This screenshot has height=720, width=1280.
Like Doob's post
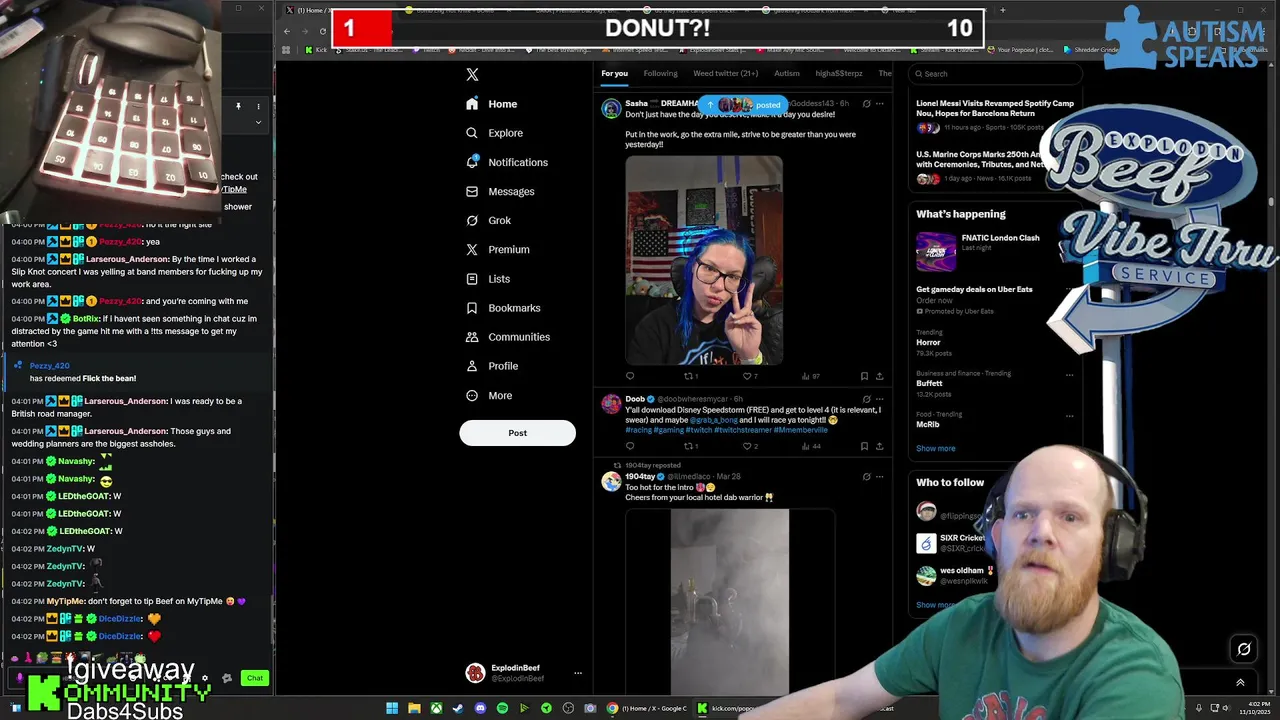(x=749, y=446)
